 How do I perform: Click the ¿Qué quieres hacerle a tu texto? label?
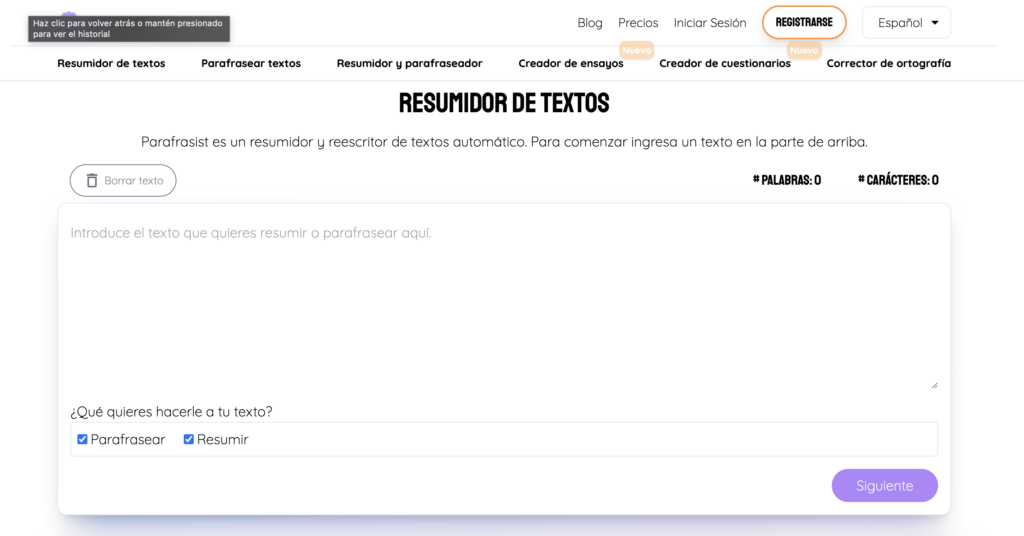pyautogui.click(x=171, y=412)
